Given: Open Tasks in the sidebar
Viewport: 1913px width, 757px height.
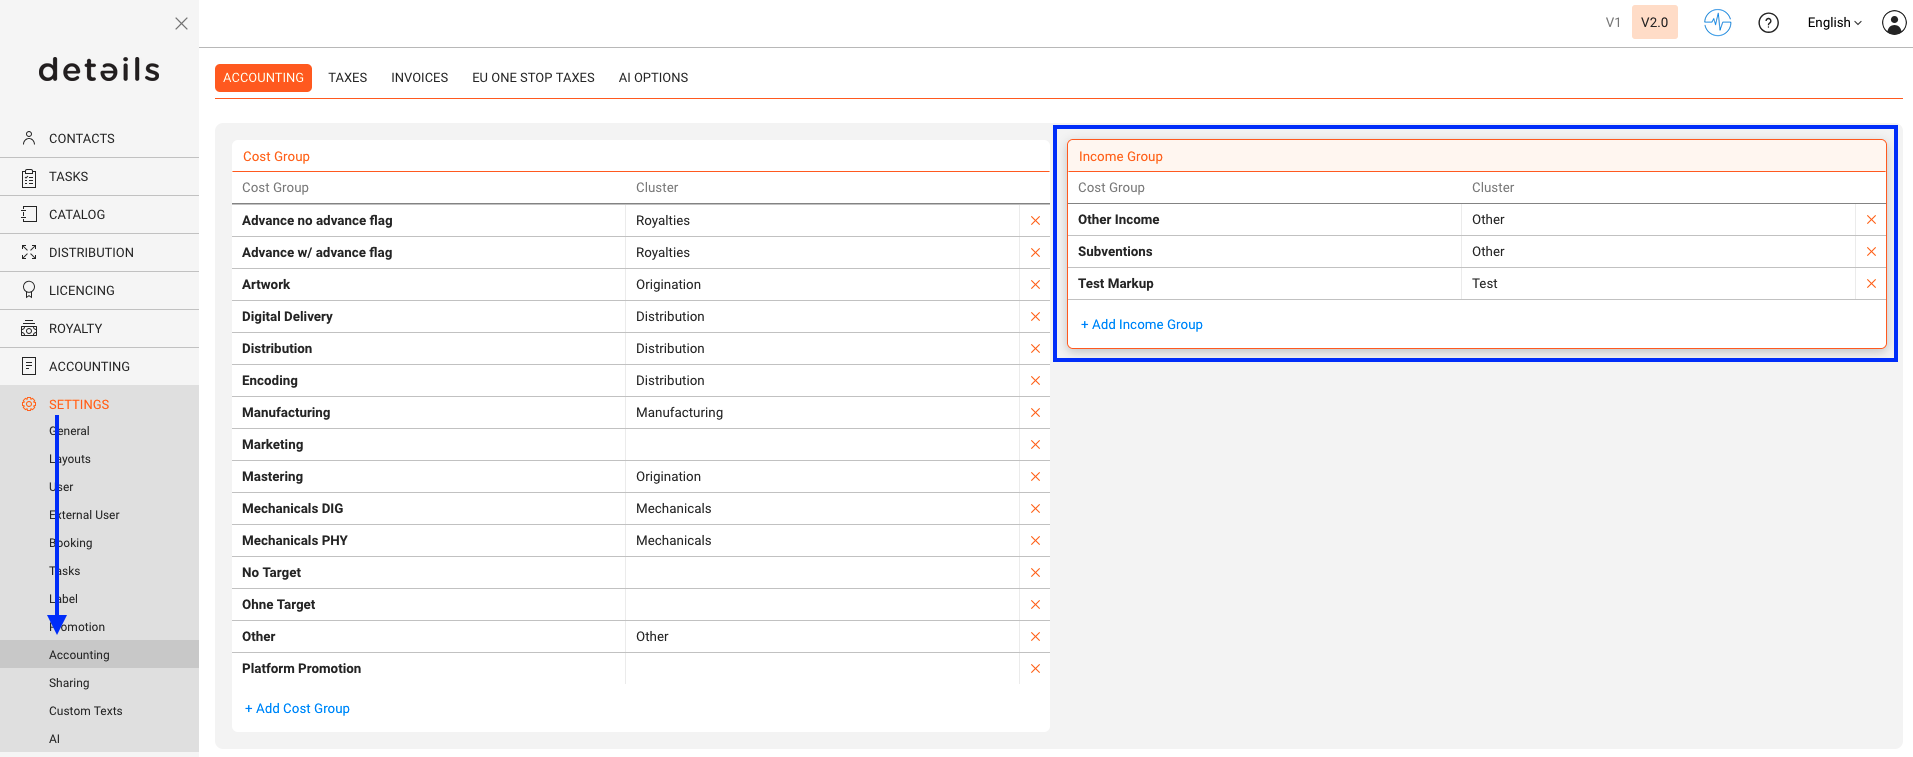Looking at the screenshot, I should coord(99,176).
